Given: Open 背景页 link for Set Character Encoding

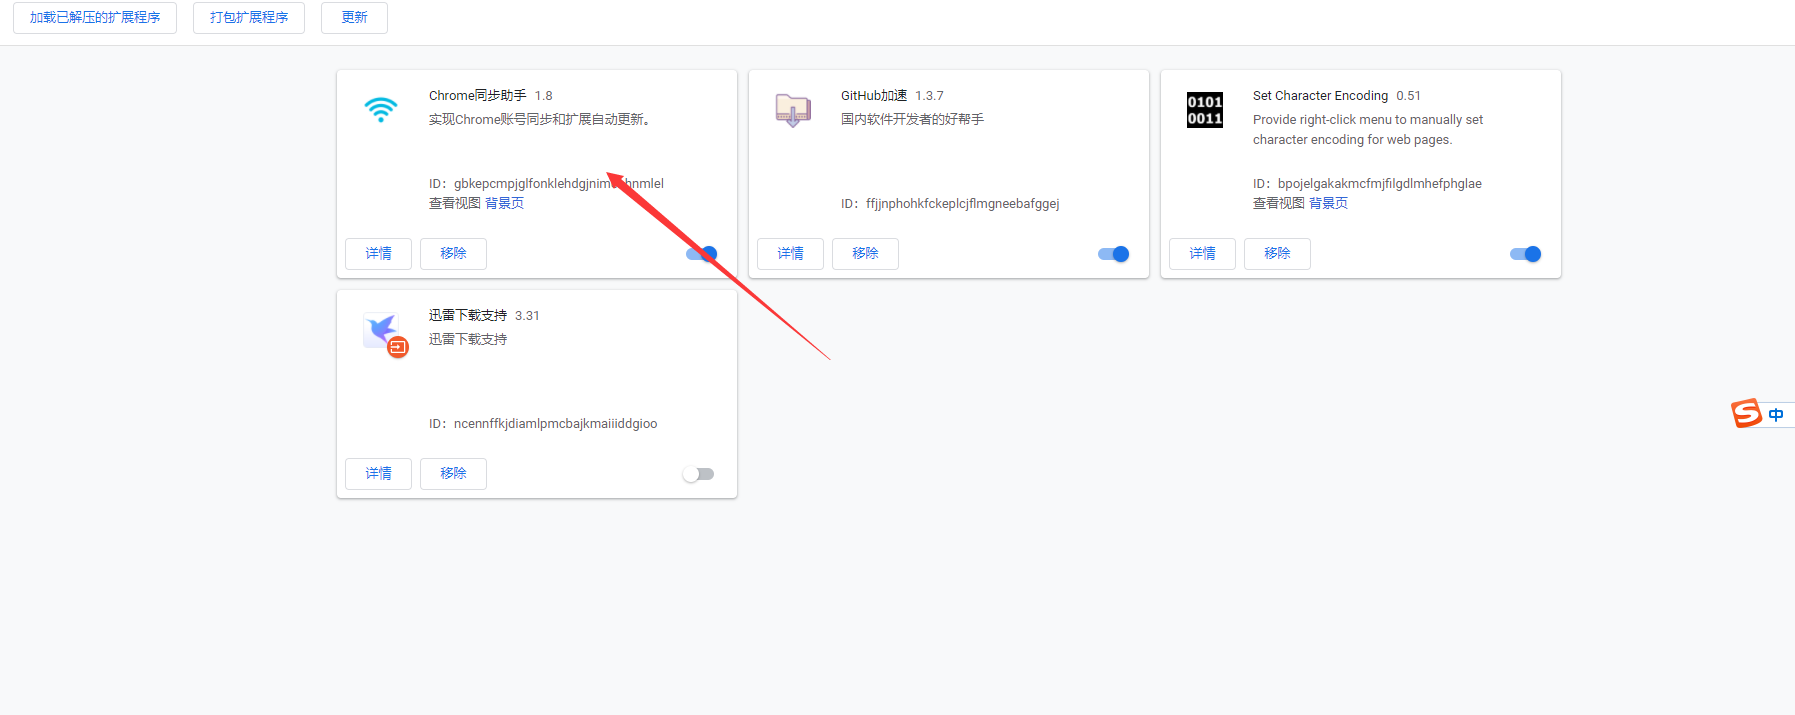Looking at the screenshot, I should [x=1328, y=203].
